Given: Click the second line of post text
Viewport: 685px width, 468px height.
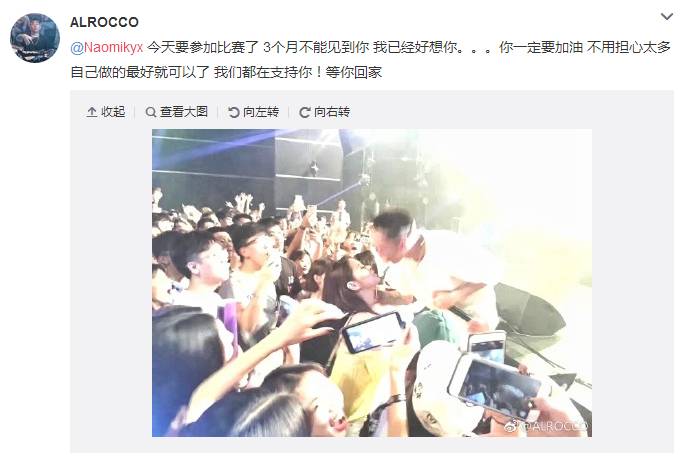Looking at the screenshot, I should (x=226, y=72).
